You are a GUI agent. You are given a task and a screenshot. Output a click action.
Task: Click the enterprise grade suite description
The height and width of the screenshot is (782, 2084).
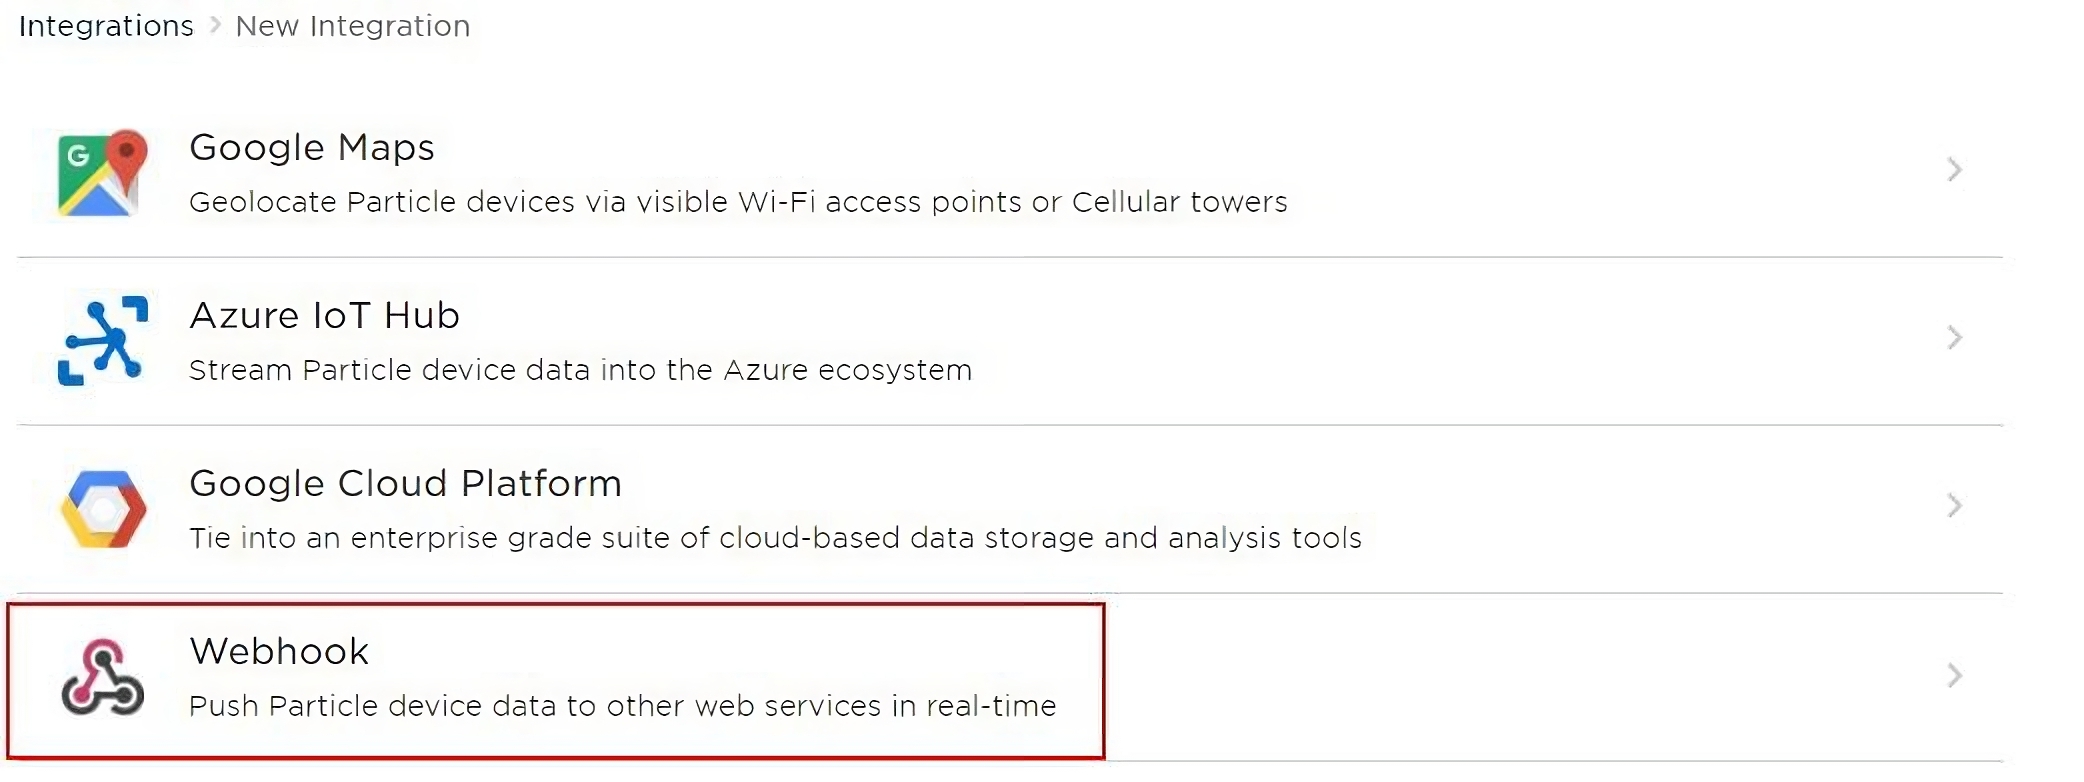(x=775, y=538)
